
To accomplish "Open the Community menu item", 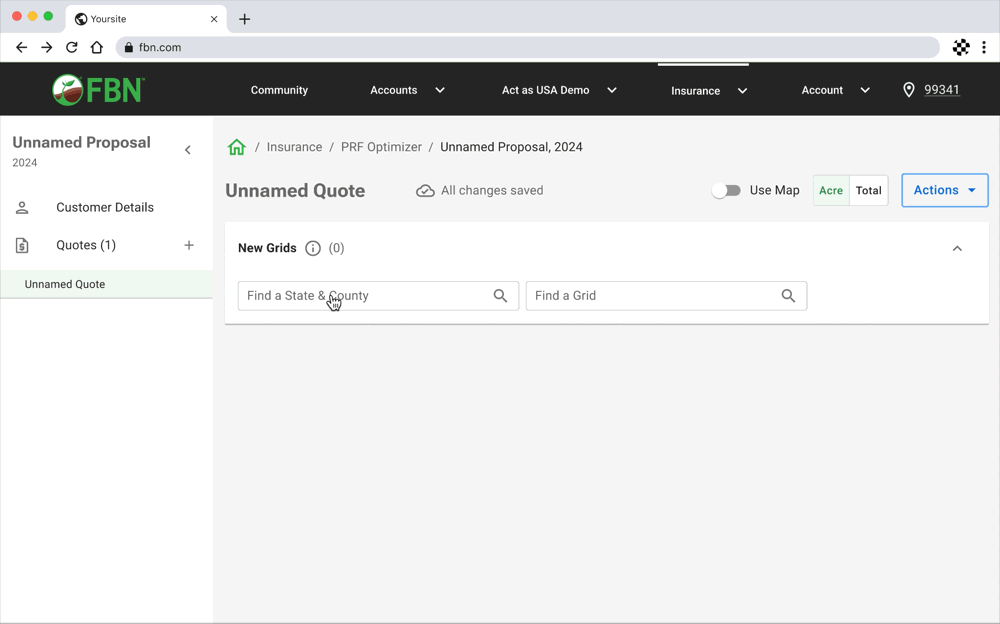I will [279, 90].
